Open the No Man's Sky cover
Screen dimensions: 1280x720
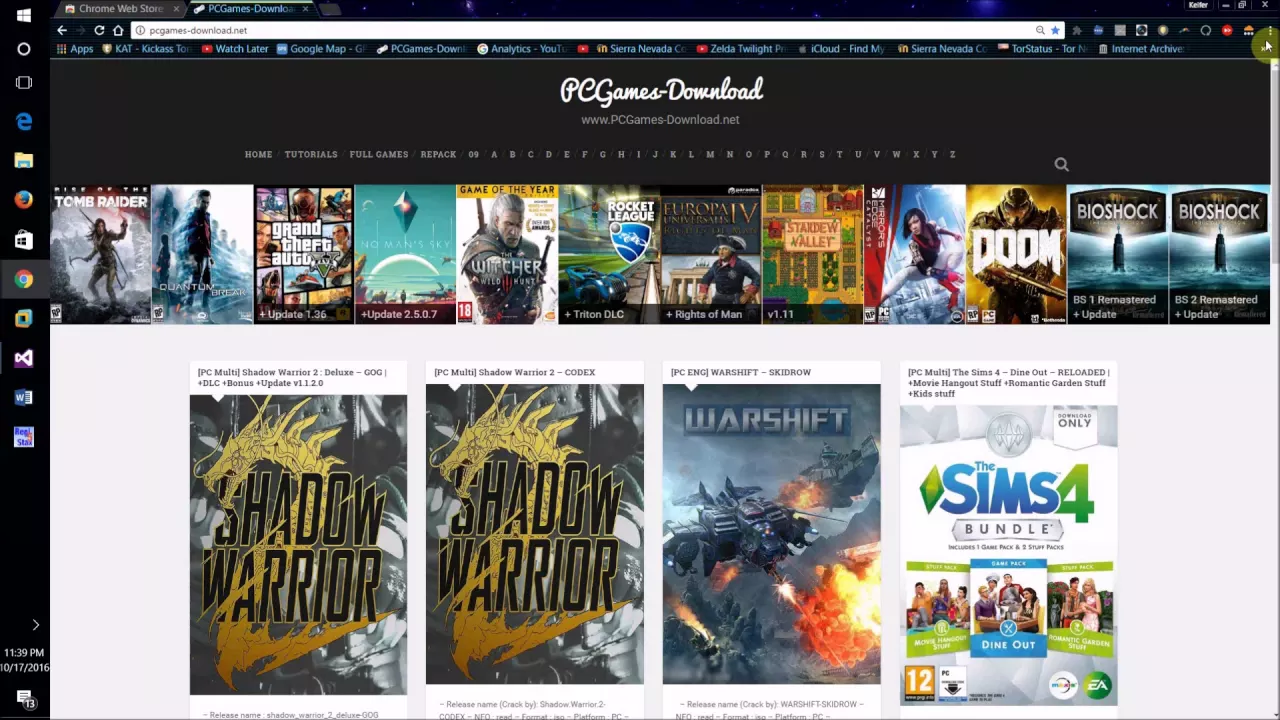tap(405, 254)
